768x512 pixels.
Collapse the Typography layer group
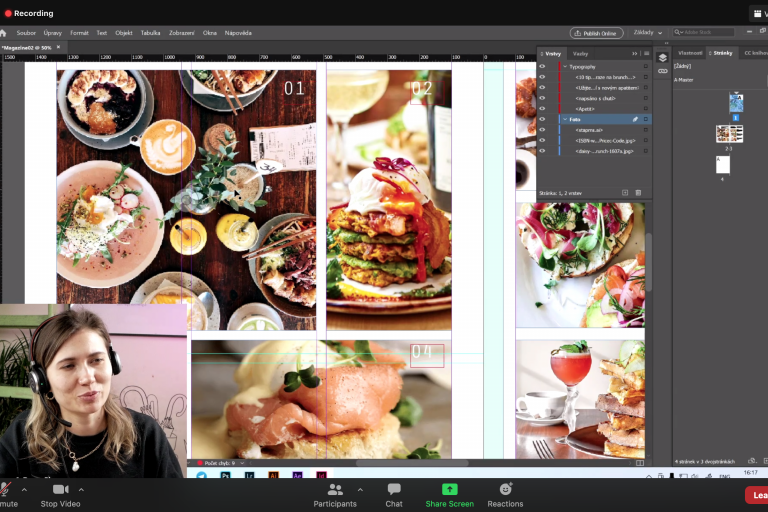click(x=565, y=66)
